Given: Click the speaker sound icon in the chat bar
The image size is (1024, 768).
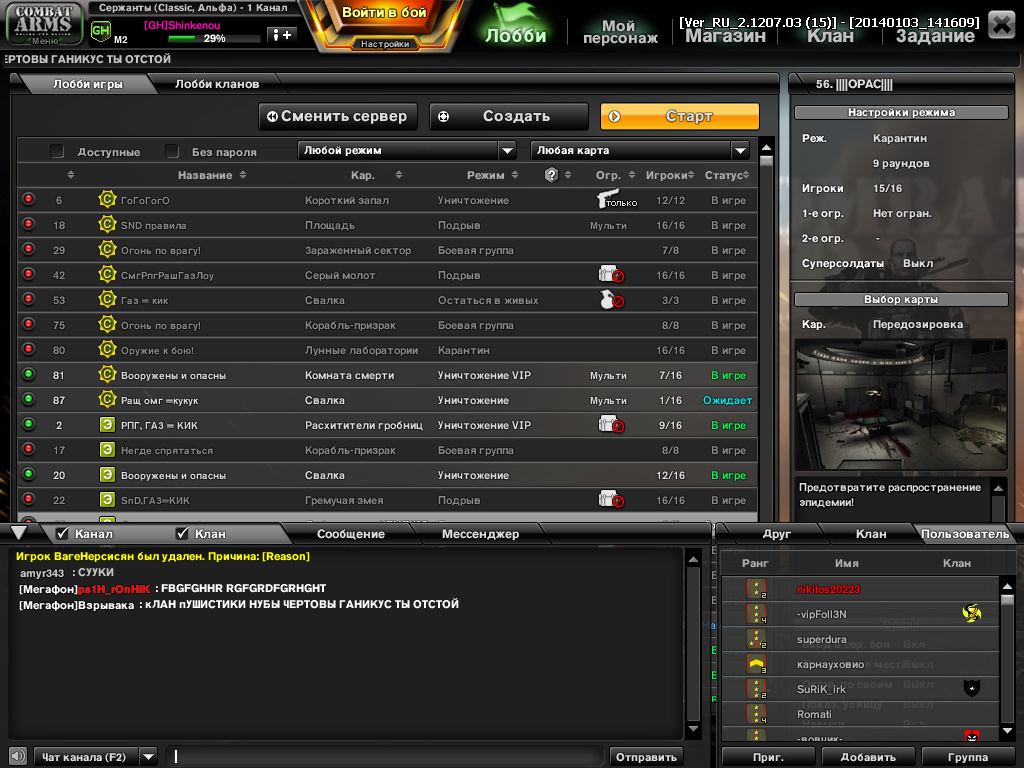Looking at the screenshot, I should point(18,756).
